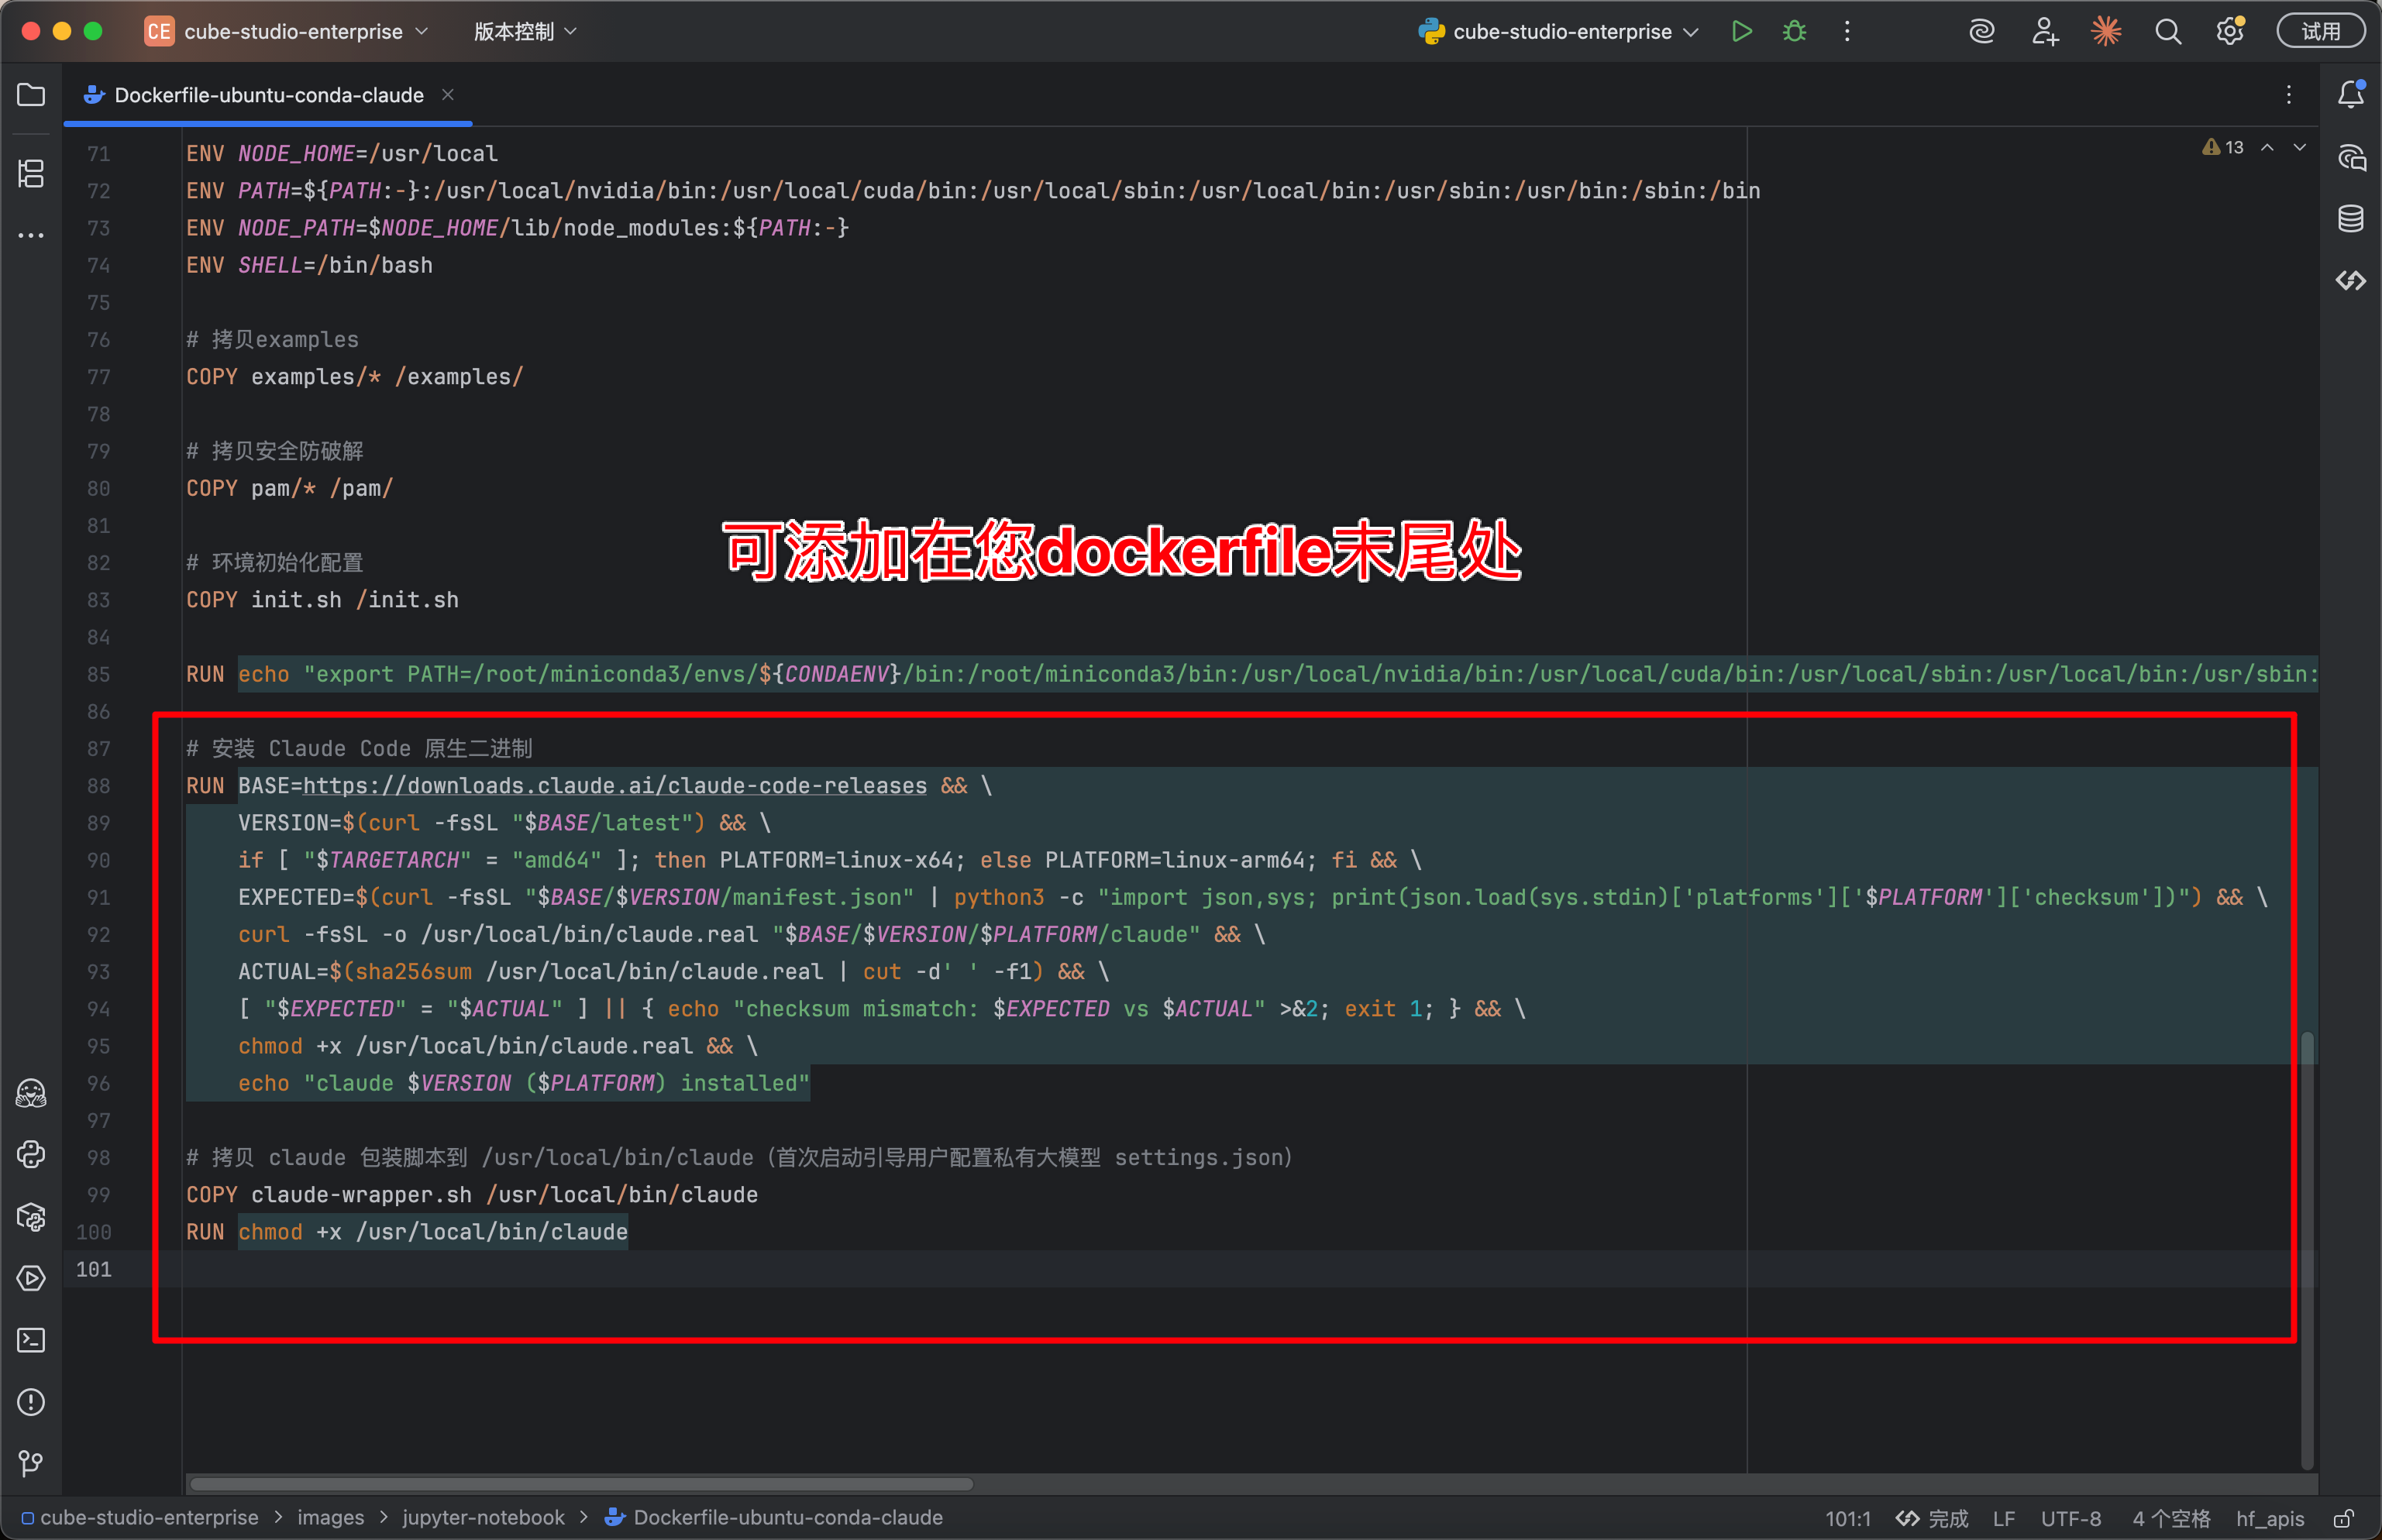Click 完成 status indicator
Screen dimensions: 2382x1540
[1932, 1518]
